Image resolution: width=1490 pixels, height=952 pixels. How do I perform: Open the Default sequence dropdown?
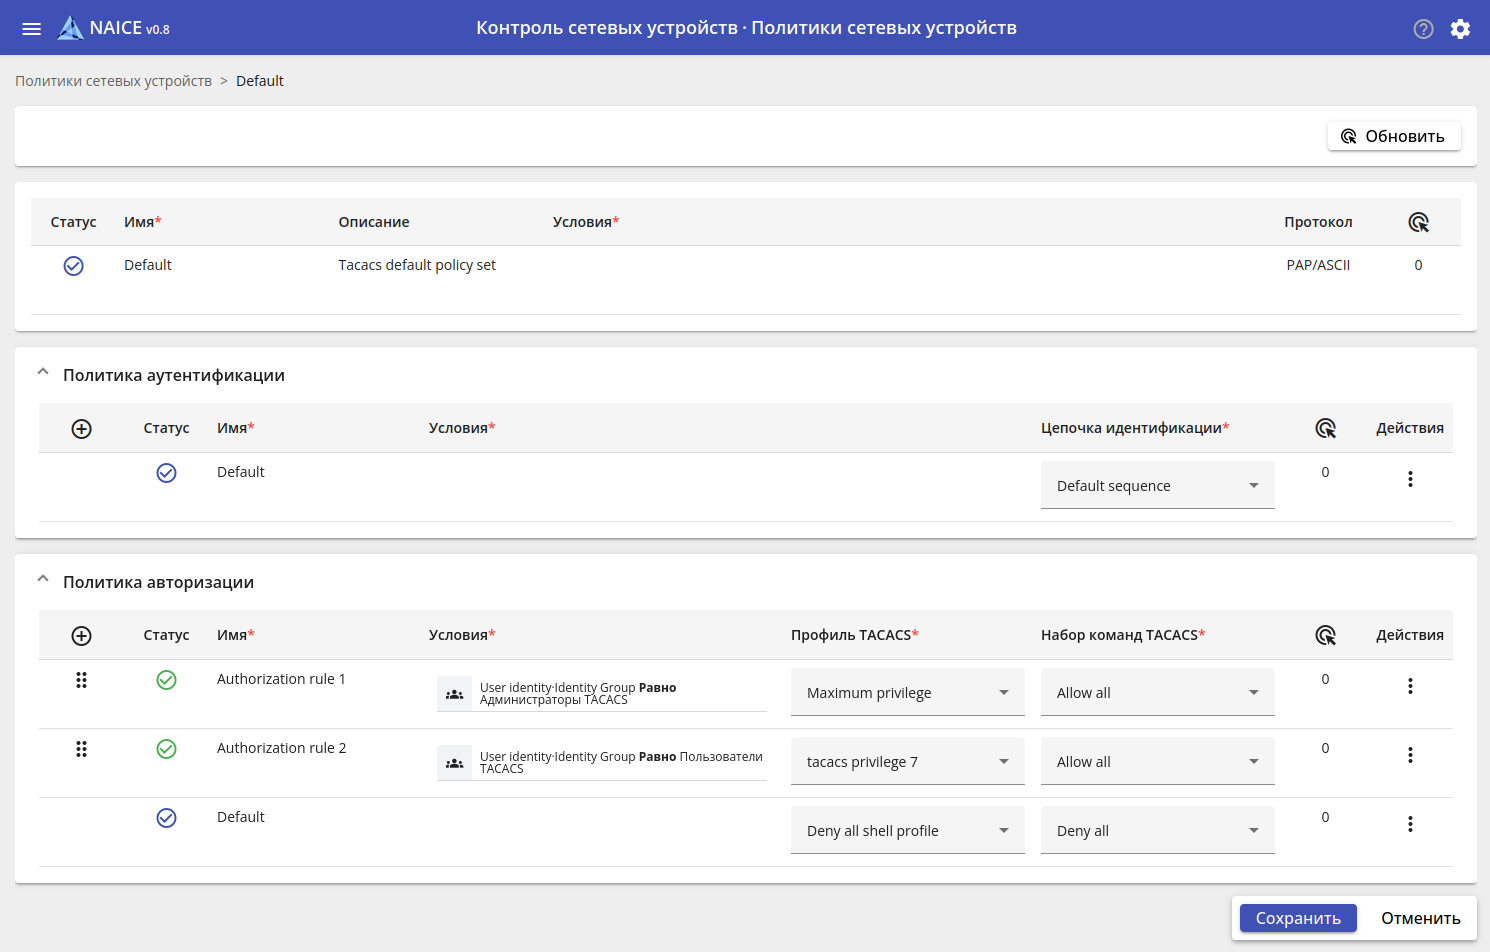pyautogui.click(x=1157, y=486)
